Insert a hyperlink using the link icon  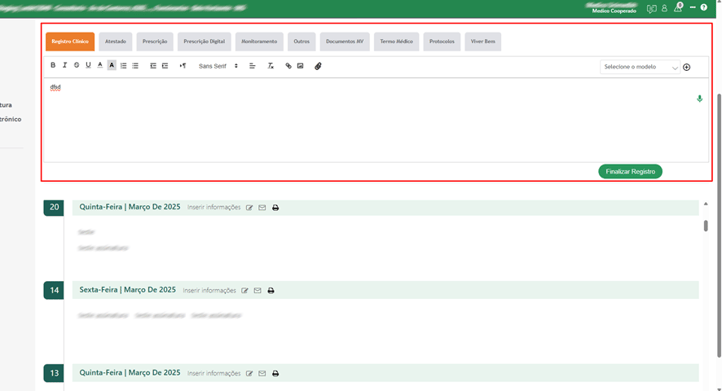coord(288,66)
